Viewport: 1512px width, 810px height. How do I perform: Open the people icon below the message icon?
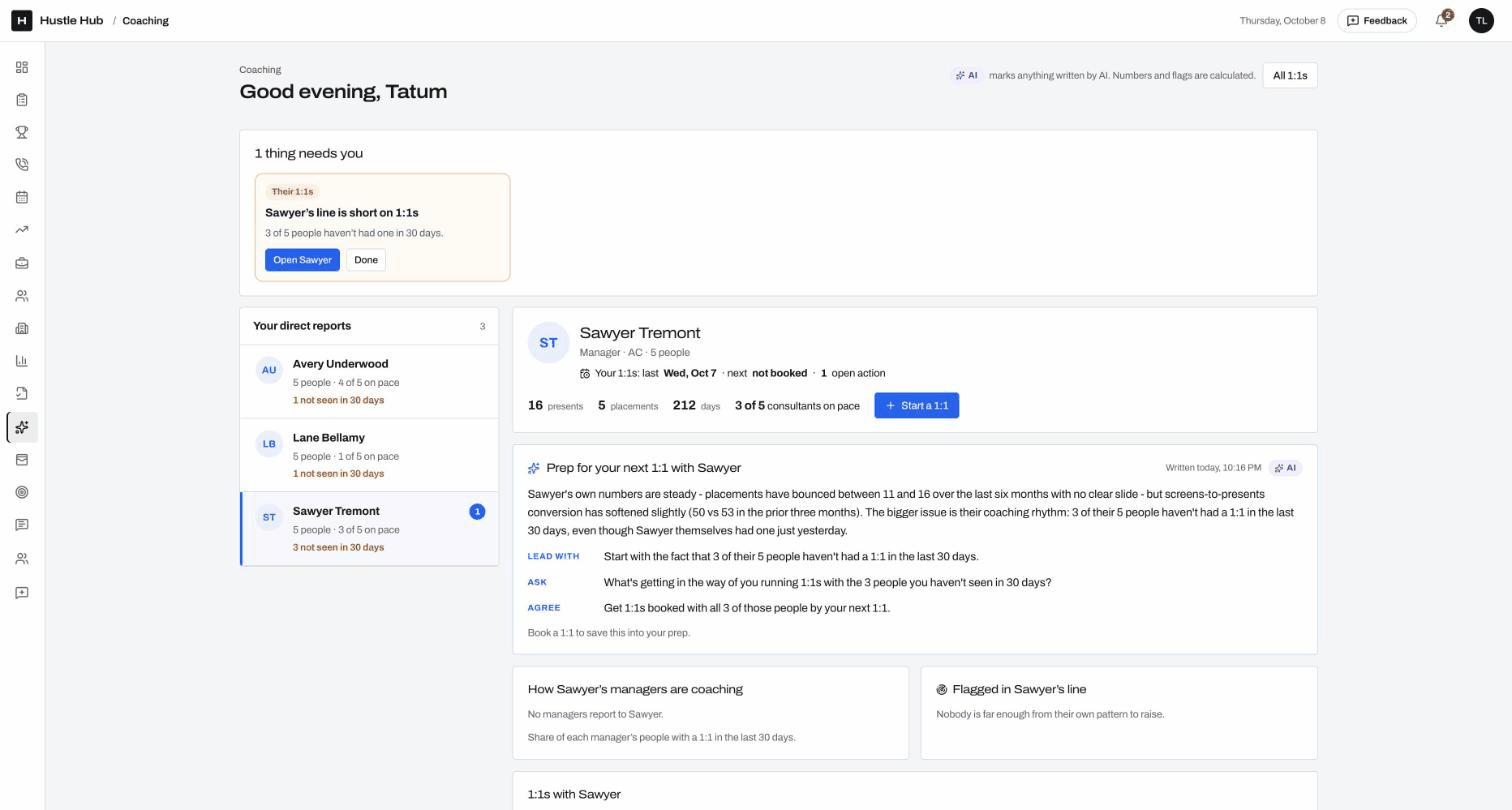tap(22, 559)
